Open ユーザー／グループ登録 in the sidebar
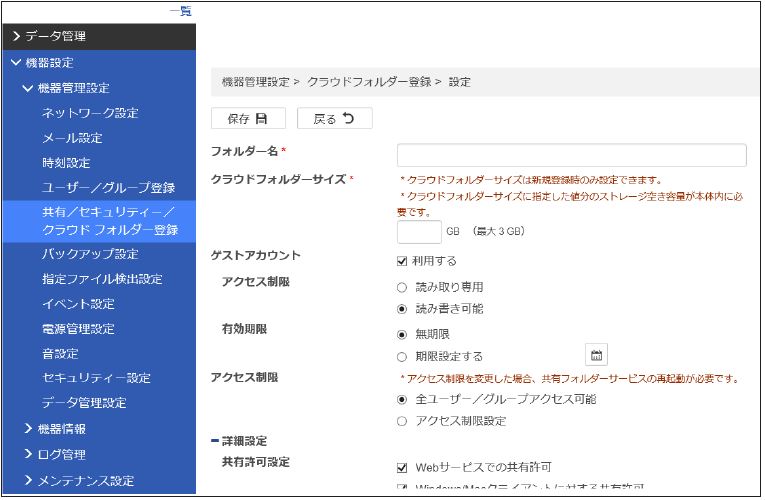 [108, 188]
